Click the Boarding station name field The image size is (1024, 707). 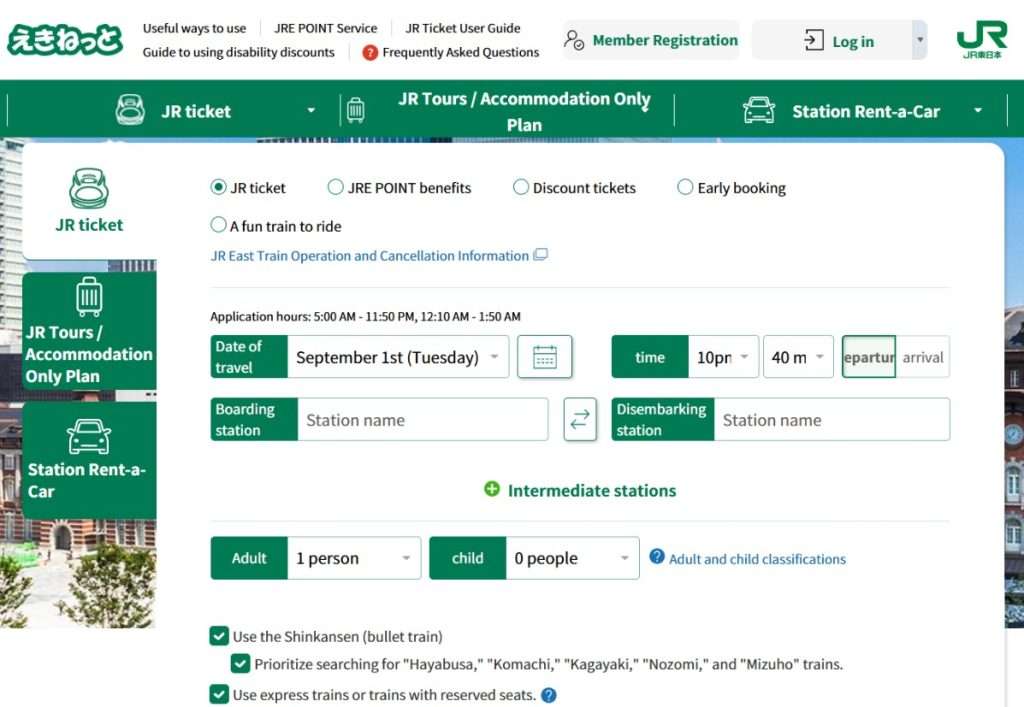(x=423, y=419)
